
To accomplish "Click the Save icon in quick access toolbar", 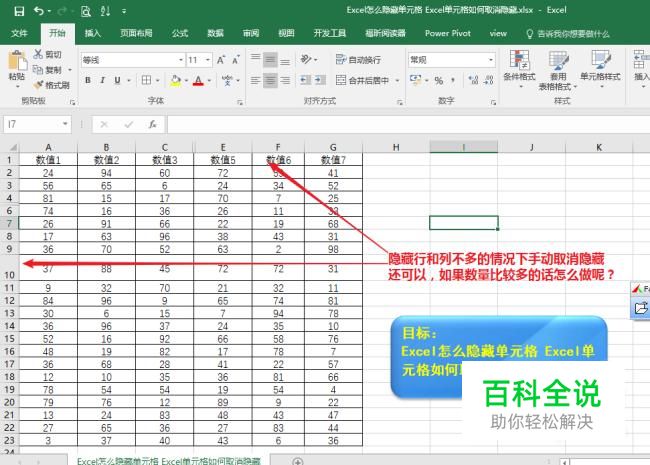I will tap(19, 11).
